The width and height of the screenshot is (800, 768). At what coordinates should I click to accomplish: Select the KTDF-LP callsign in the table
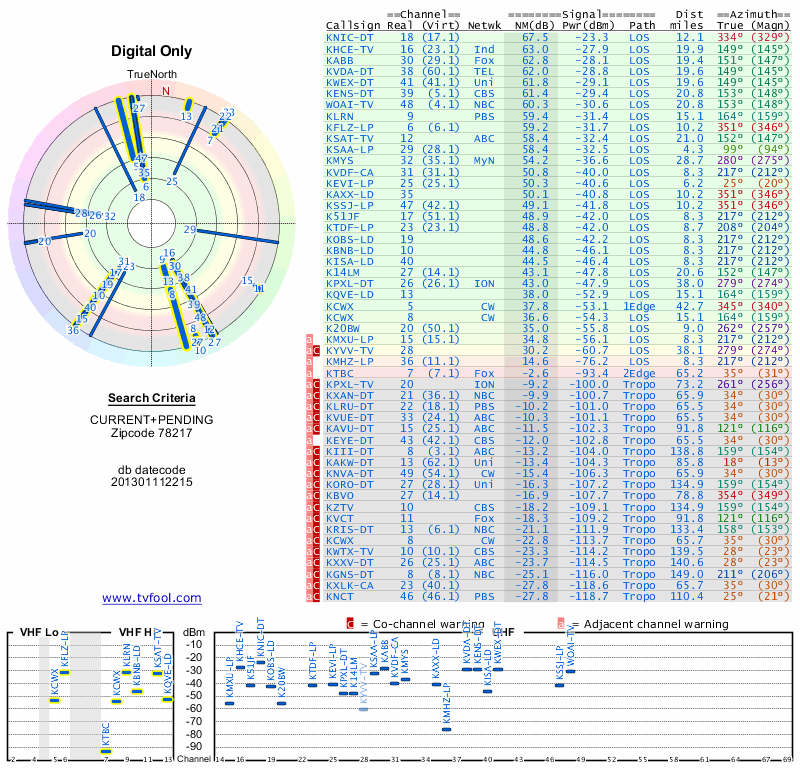click(349, 228)
